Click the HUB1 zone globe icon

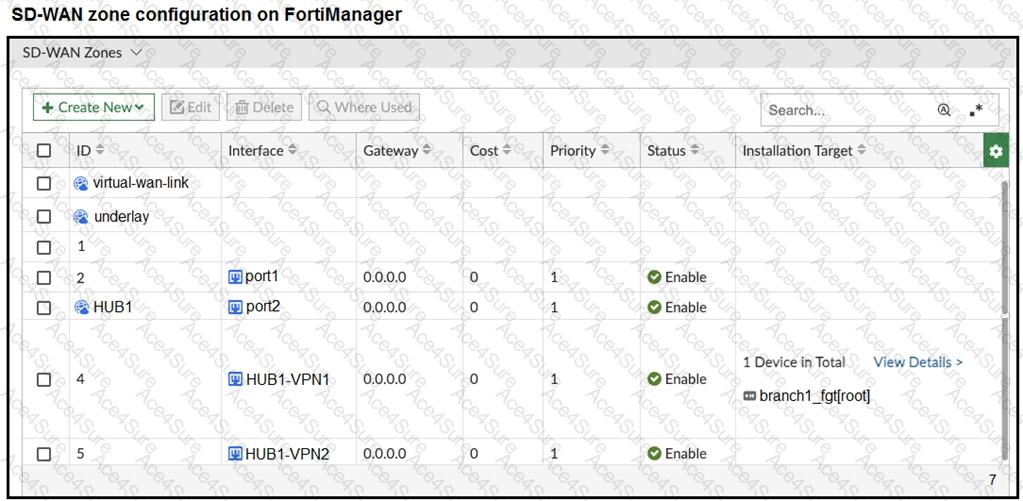pyautogui.click(x=81, y=307)
